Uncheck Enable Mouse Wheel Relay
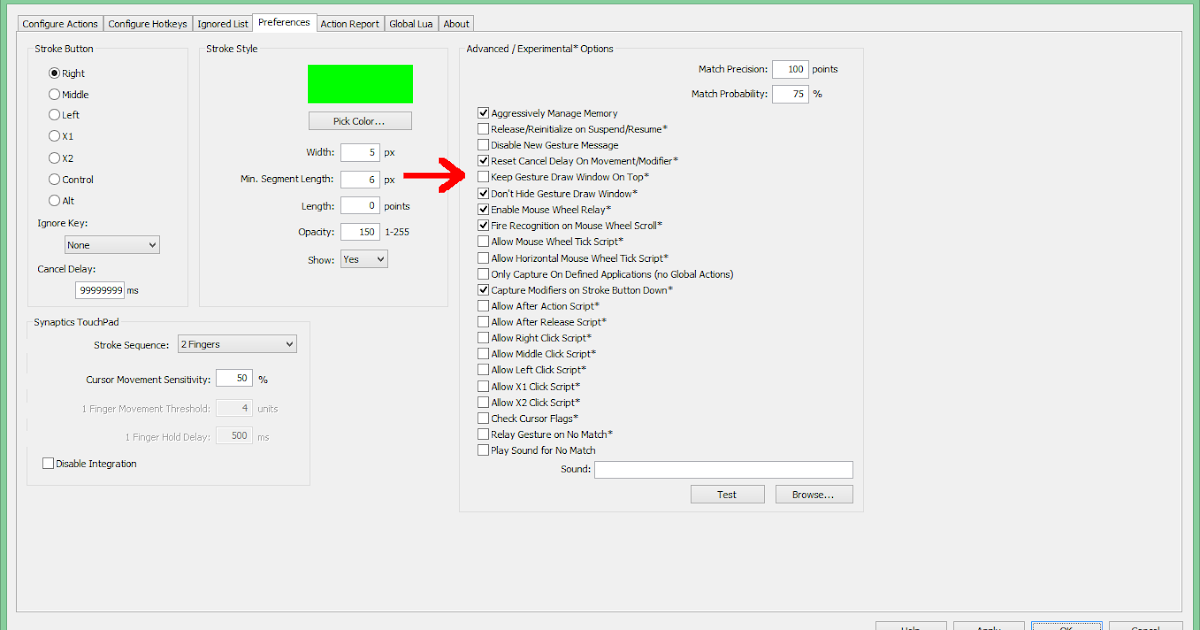Image resolution: width=1200 pixels, height=630 pixels. (483, 209)
